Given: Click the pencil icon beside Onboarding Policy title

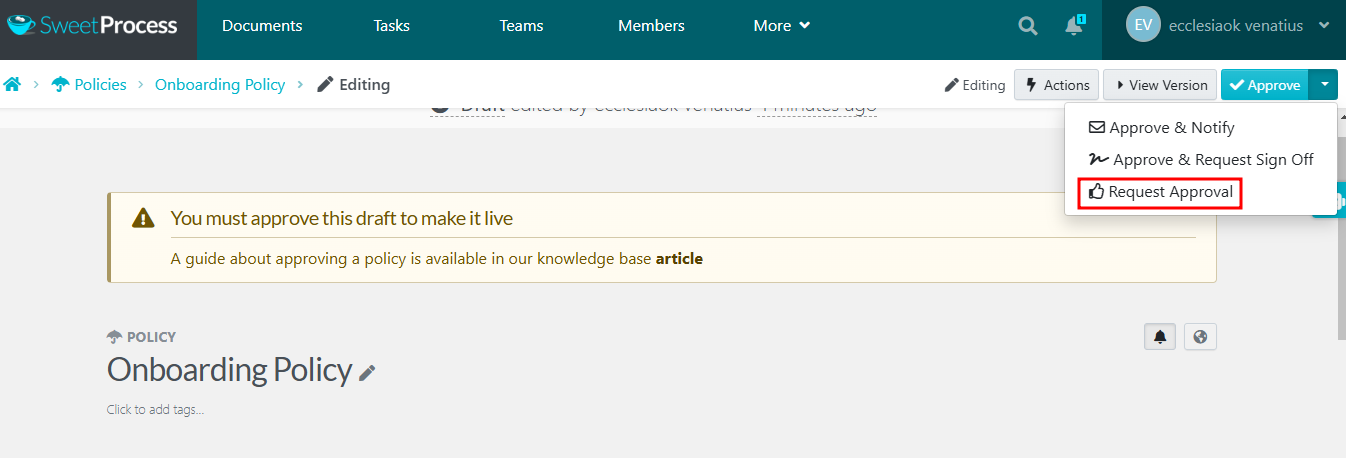Looking at the screenshot, I should click(368, 373).
